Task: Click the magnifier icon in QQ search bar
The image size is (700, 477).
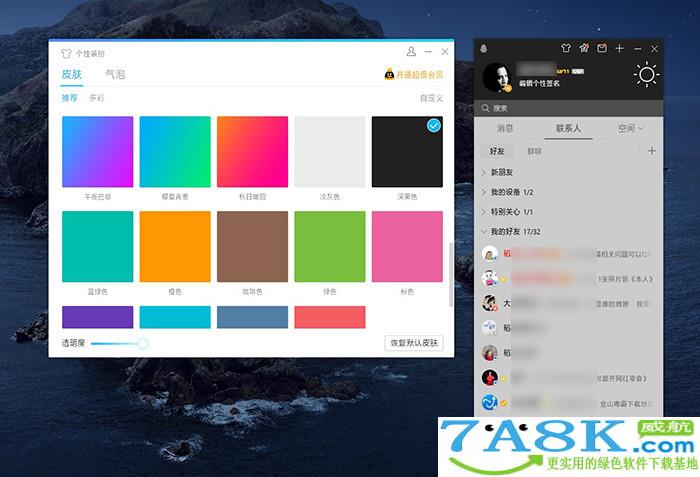Action: pos(485,108)
